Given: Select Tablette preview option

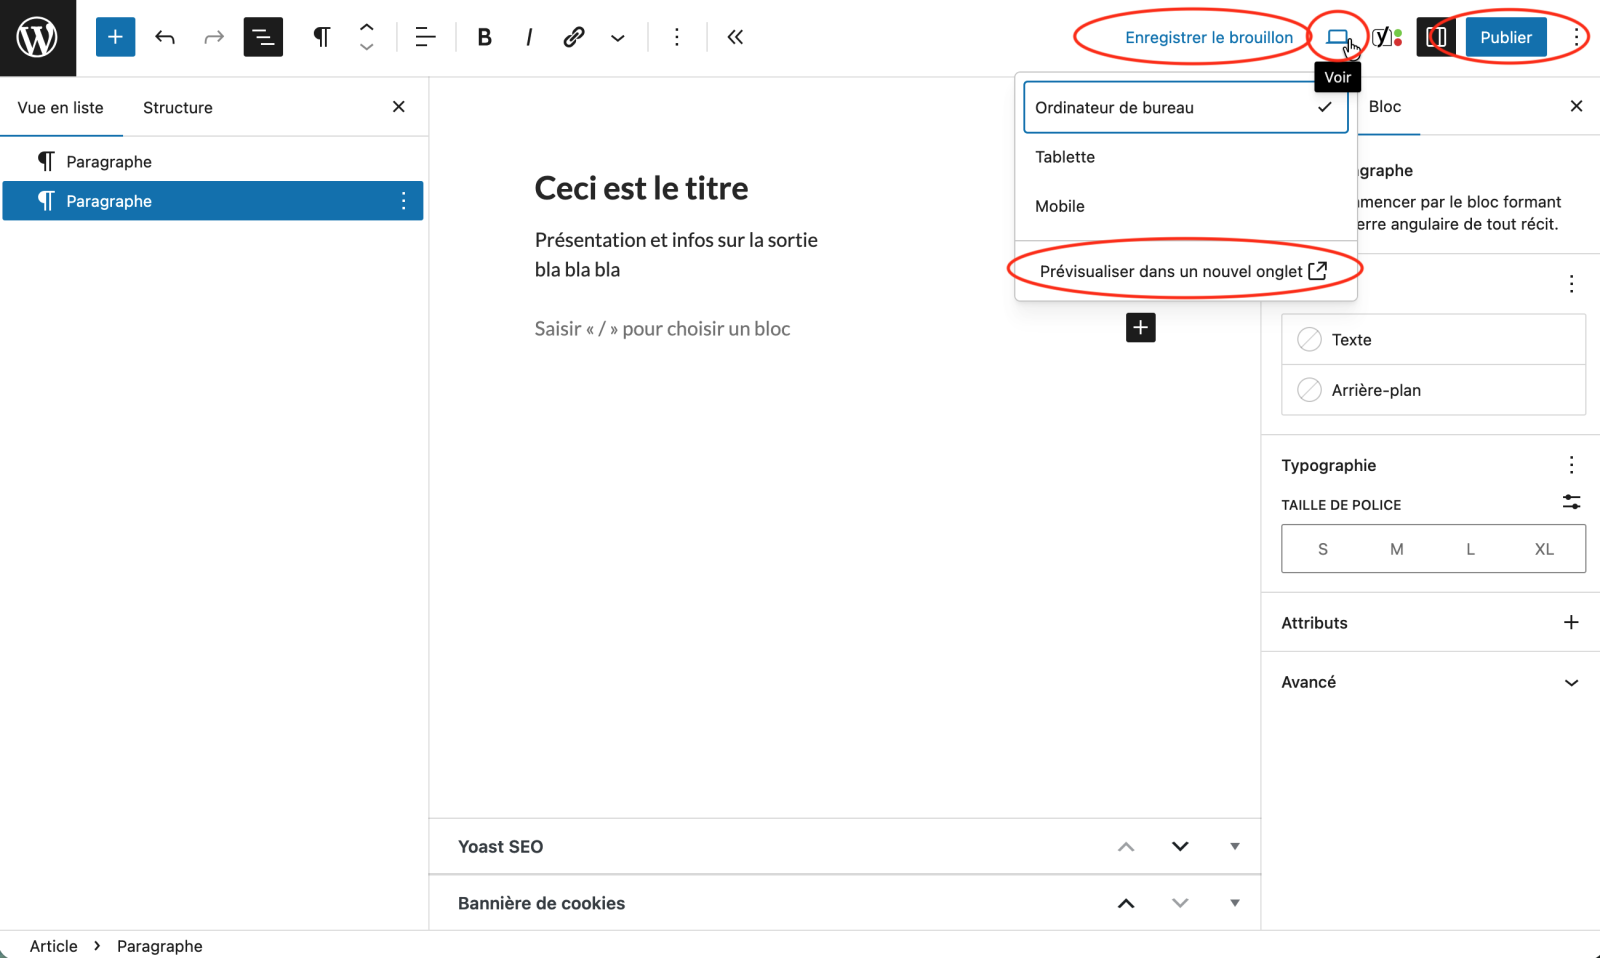Looking at the screenshot, I should [1065, 157].
